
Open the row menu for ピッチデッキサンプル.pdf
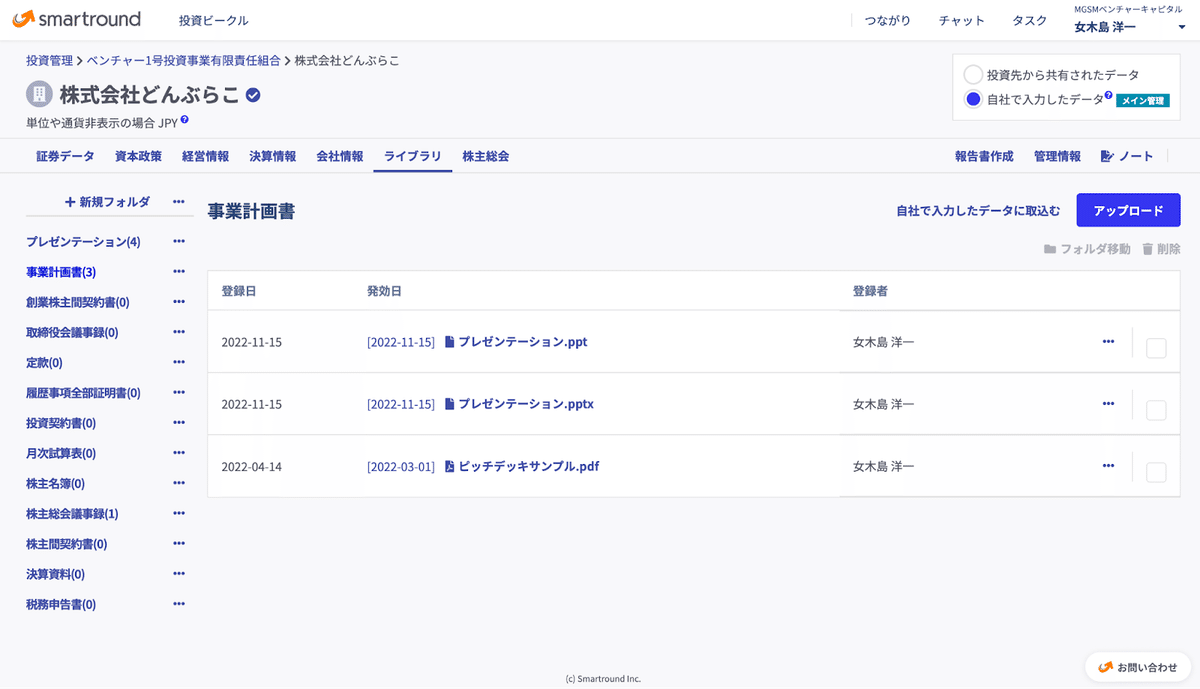1108,466
